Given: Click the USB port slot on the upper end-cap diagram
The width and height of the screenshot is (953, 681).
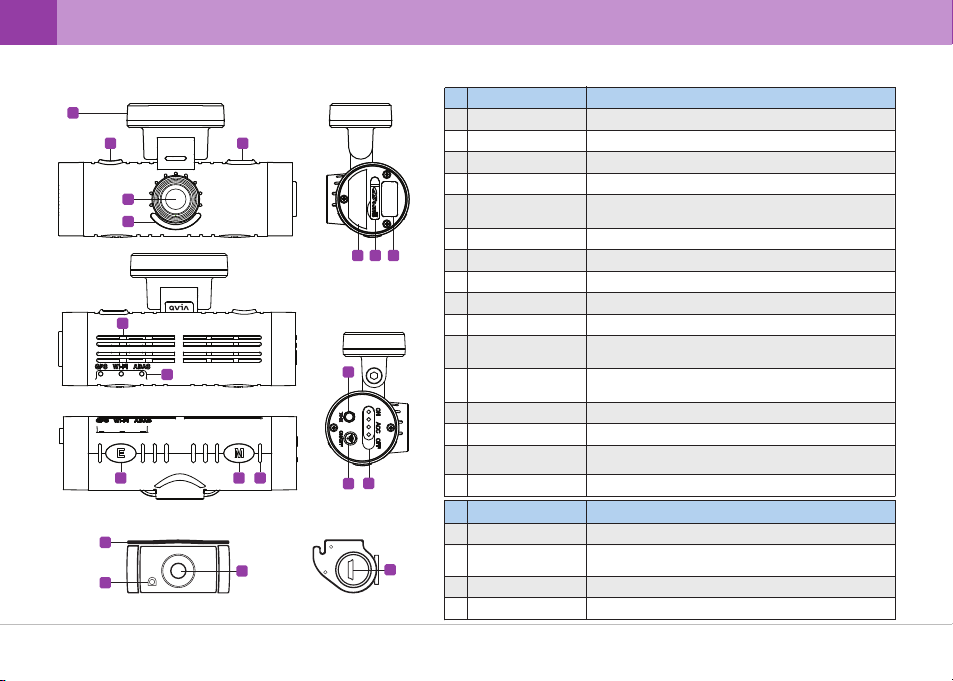Looking at the screenshot, I should tap(375, 198).
